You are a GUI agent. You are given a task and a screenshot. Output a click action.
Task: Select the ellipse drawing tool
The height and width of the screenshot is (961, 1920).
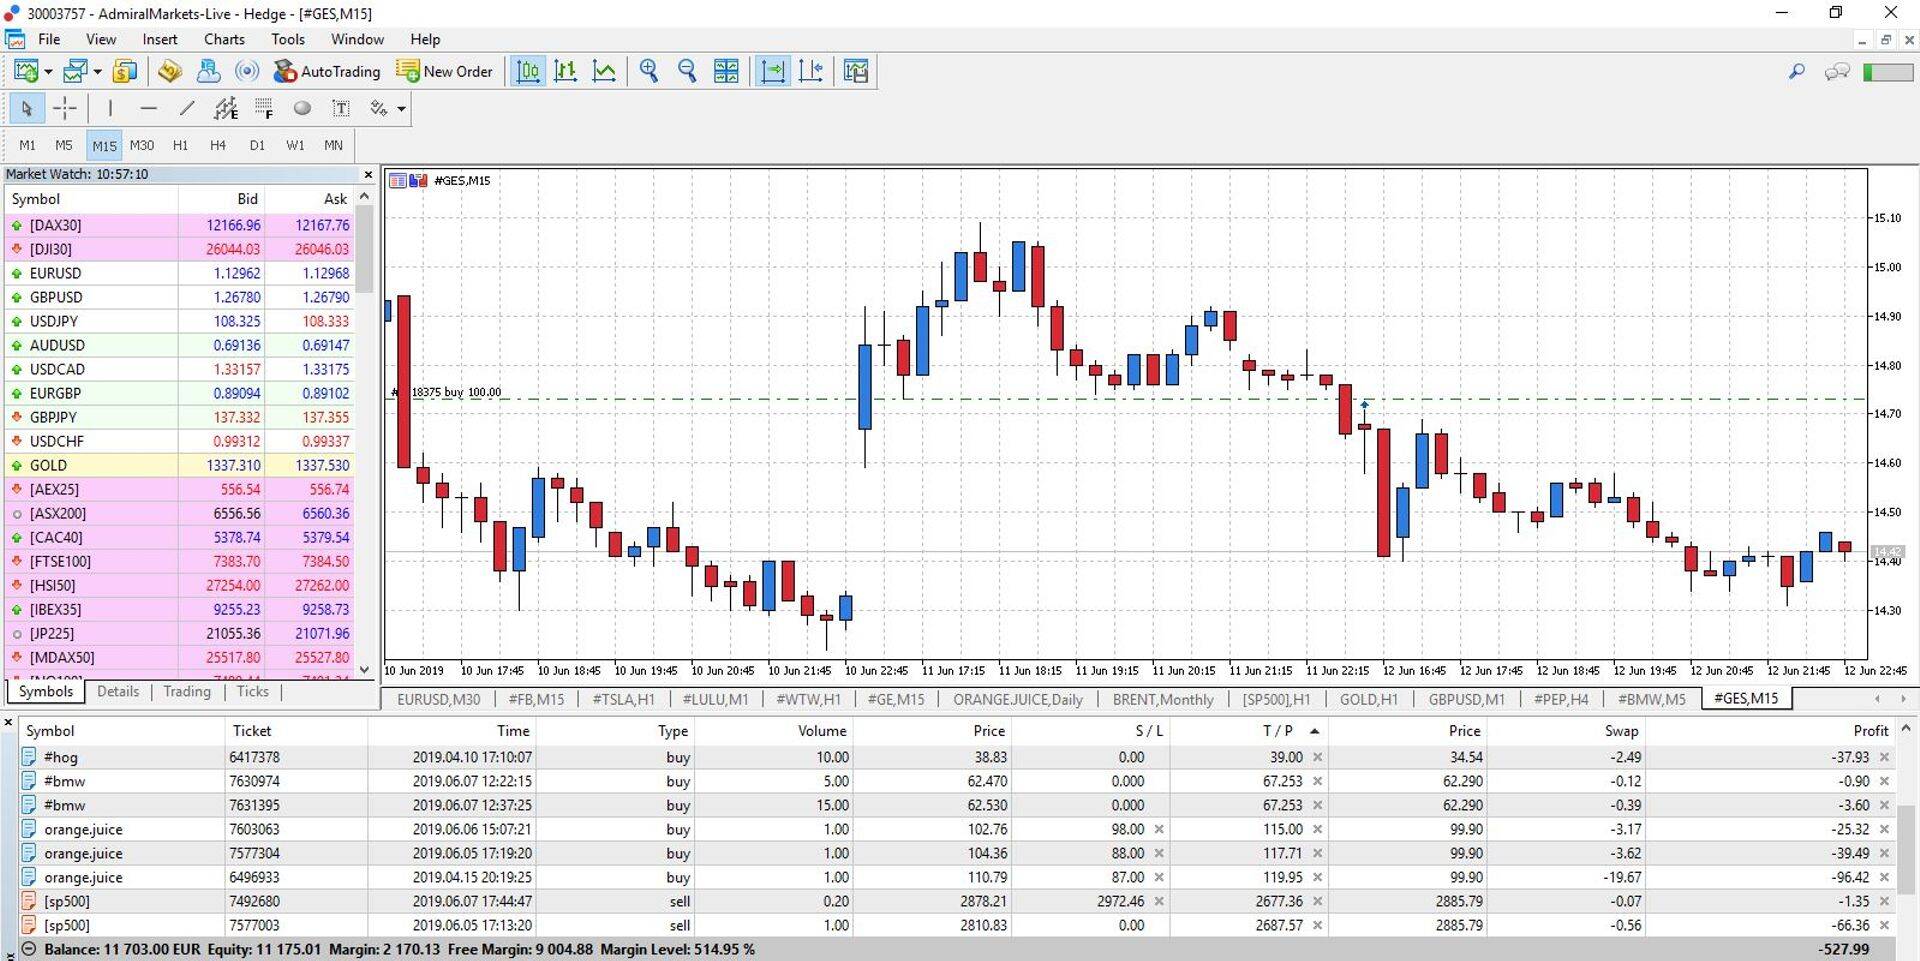click(x=302, y=108)
